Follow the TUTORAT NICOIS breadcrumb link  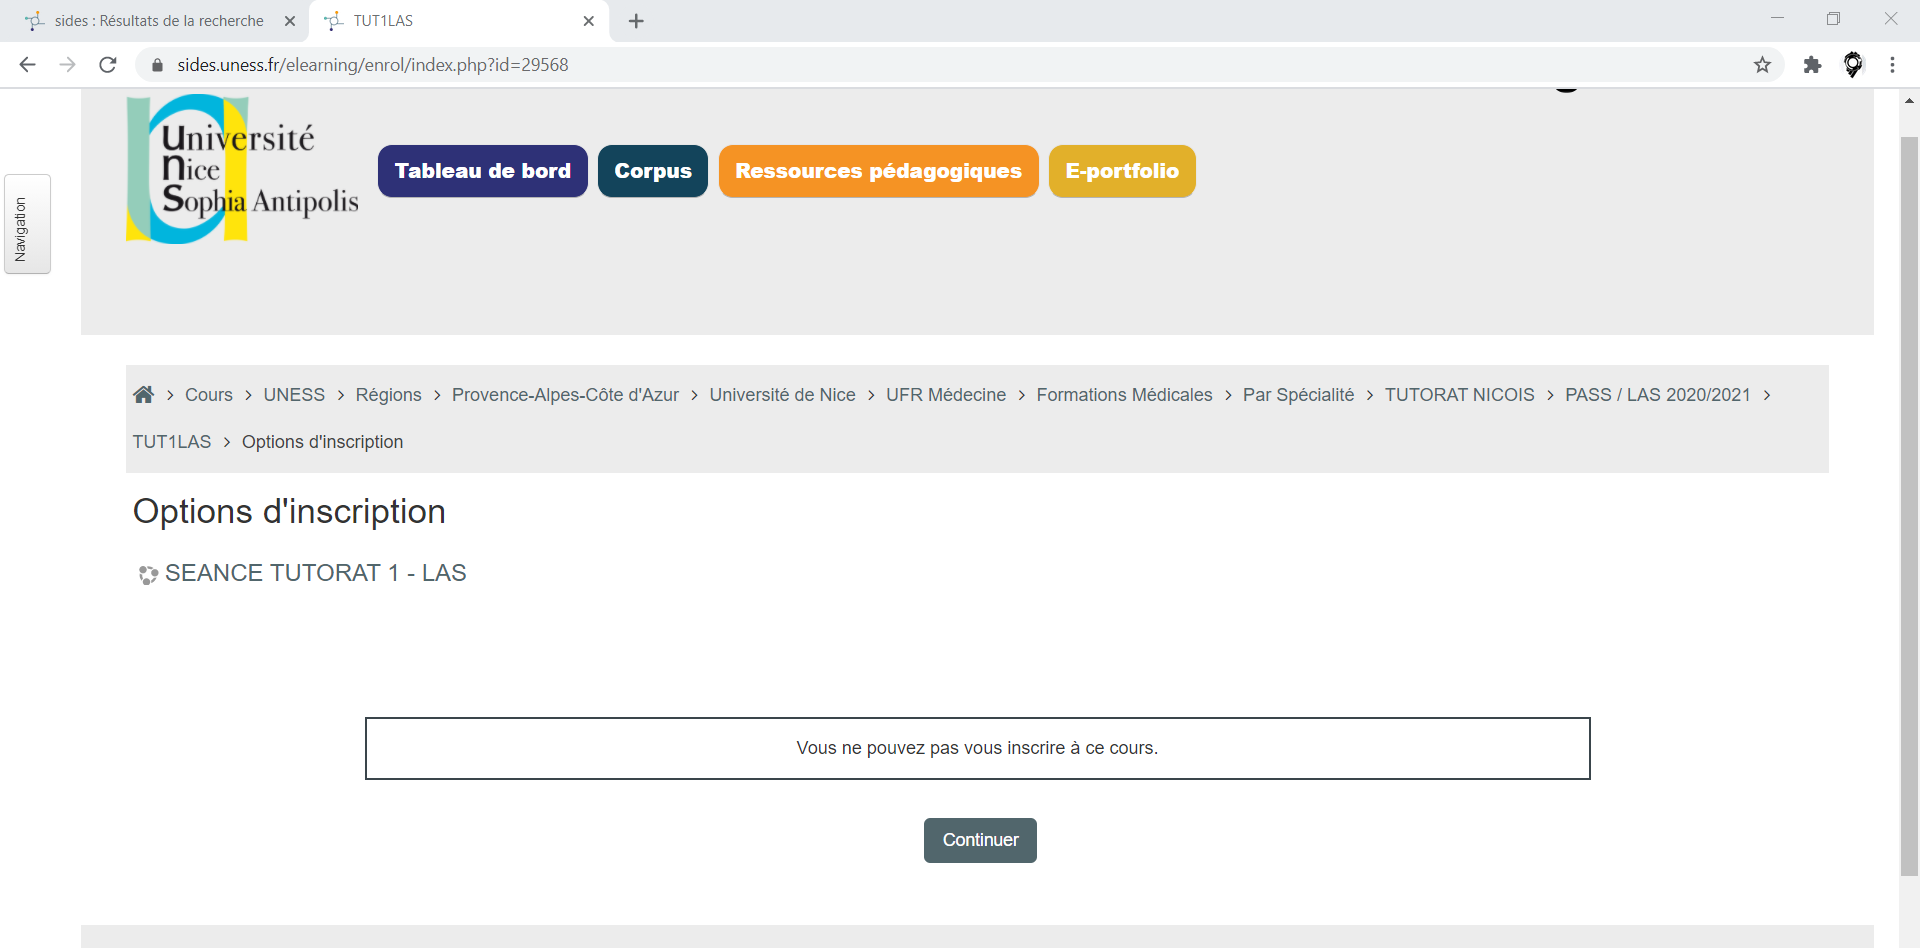click(1458, 395)
